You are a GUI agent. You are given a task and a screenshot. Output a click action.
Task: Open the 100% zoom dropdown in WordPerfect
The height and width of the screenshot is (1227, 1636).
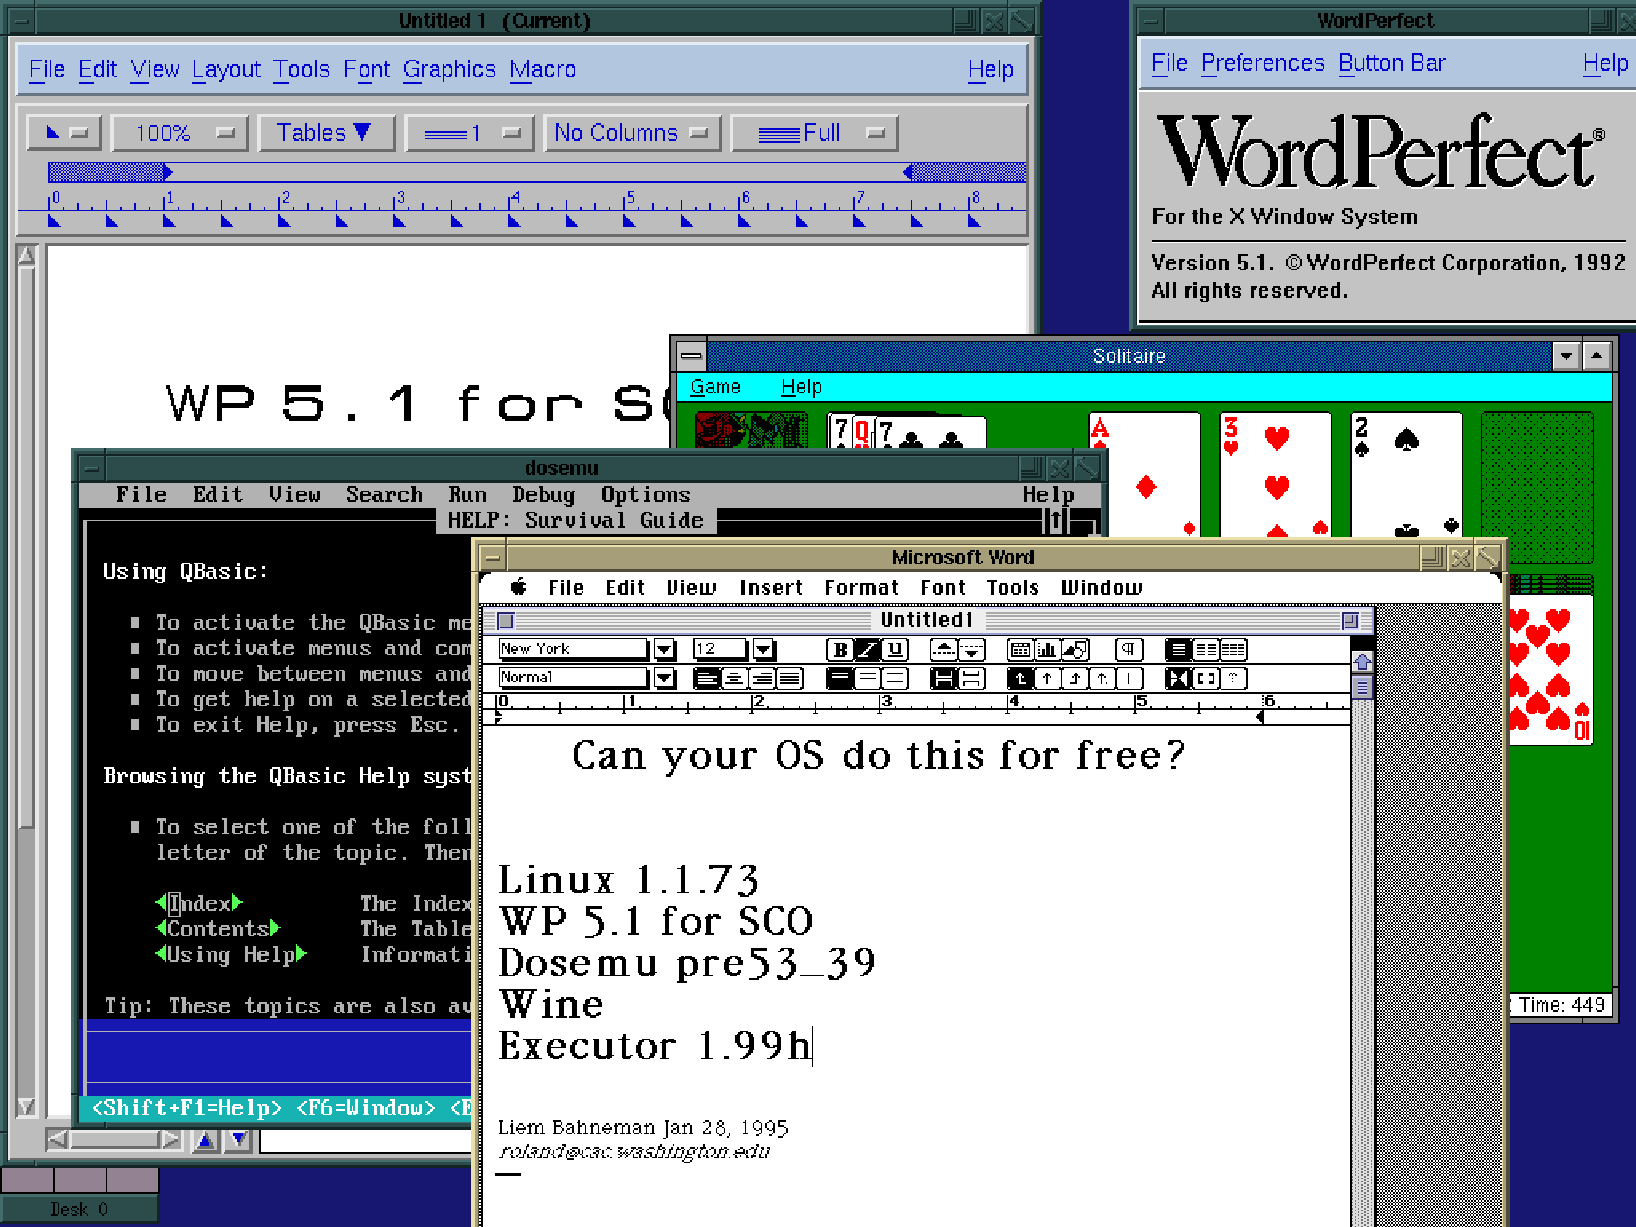[x=179, y=133]
